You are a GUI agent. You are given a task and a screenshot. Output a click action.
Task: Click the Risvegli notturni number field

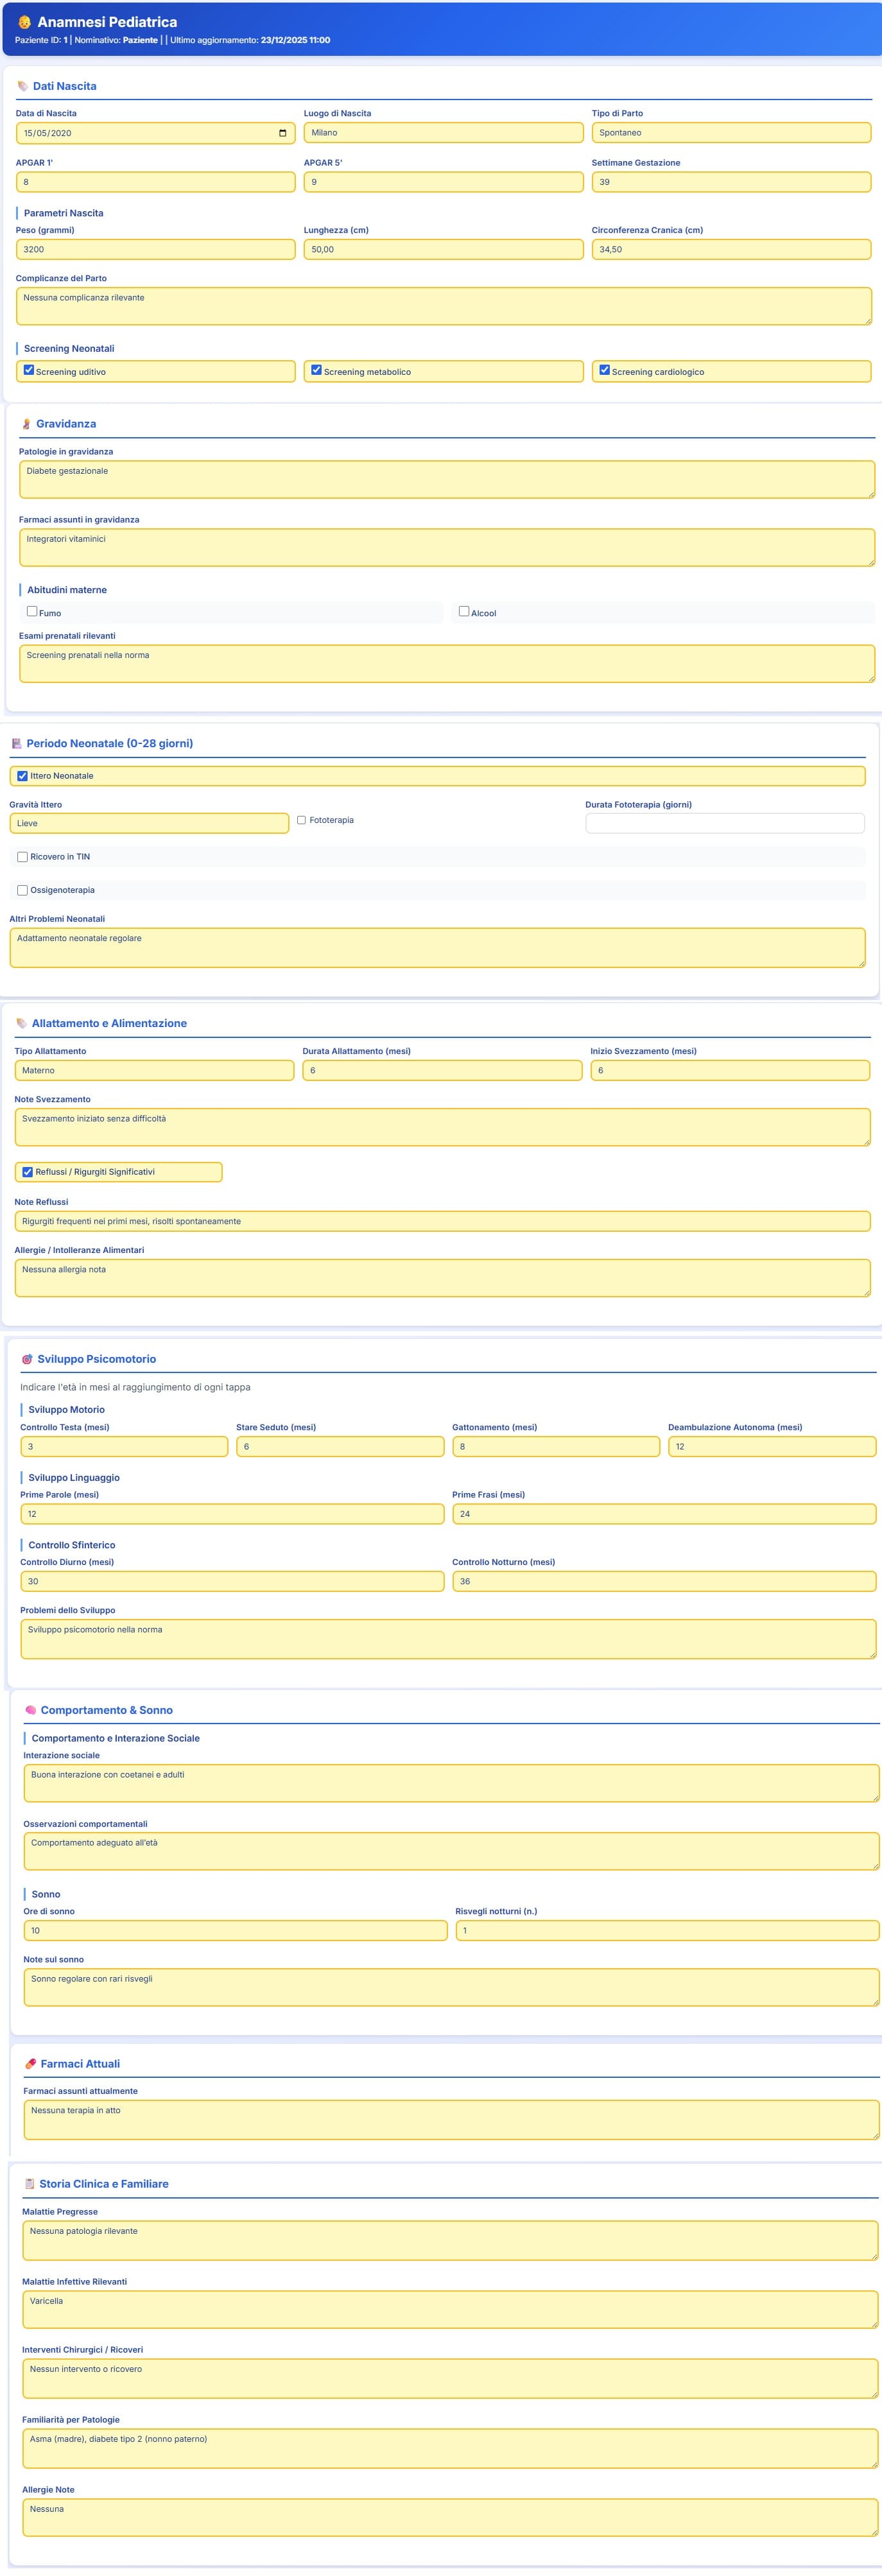pyautogui.click(x=666, y=1930)
